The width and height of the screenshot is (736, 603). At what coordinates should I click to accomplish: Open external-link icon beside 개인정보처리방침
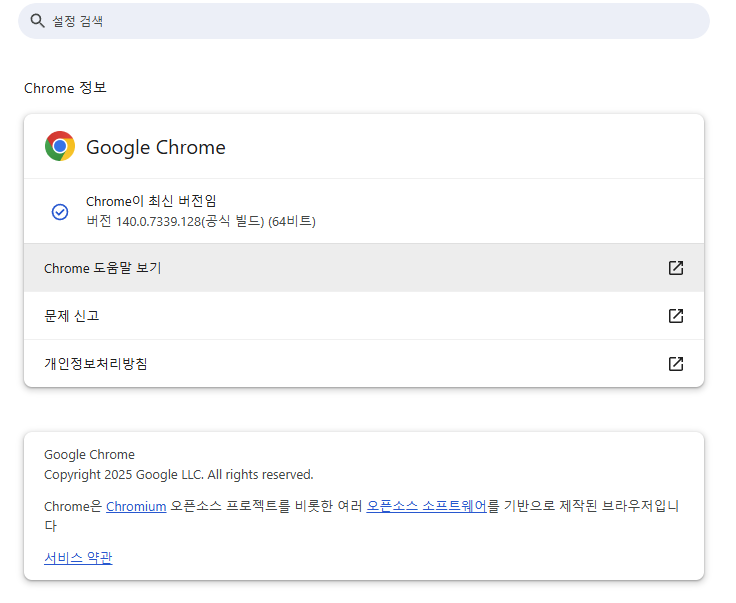675,364
